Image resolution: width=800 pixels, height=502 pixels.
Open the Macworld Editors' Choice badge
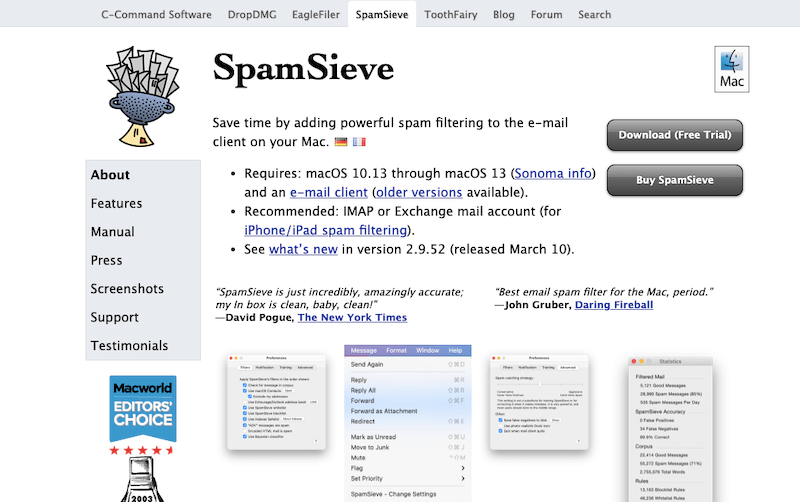coord(143,409)
